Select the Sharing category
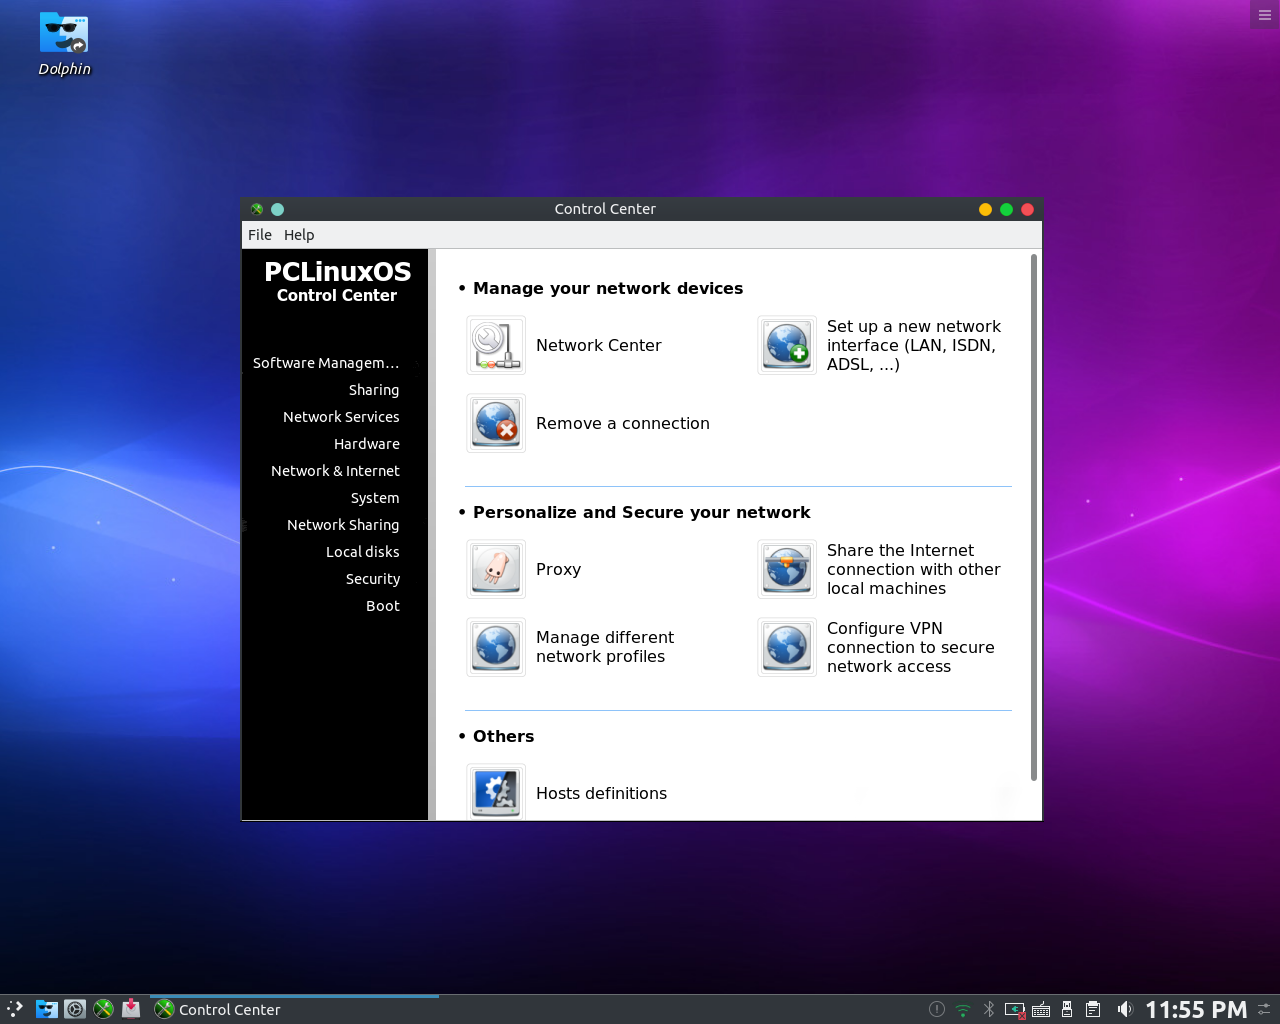This screenshot has height=1024, width=1280. point(374,390)
